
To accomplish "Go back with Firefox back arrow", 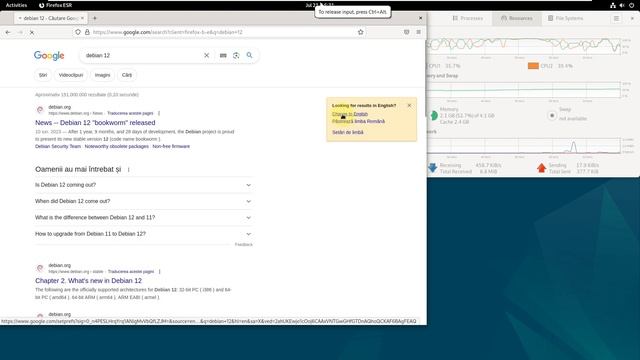I will coord(8,32).
